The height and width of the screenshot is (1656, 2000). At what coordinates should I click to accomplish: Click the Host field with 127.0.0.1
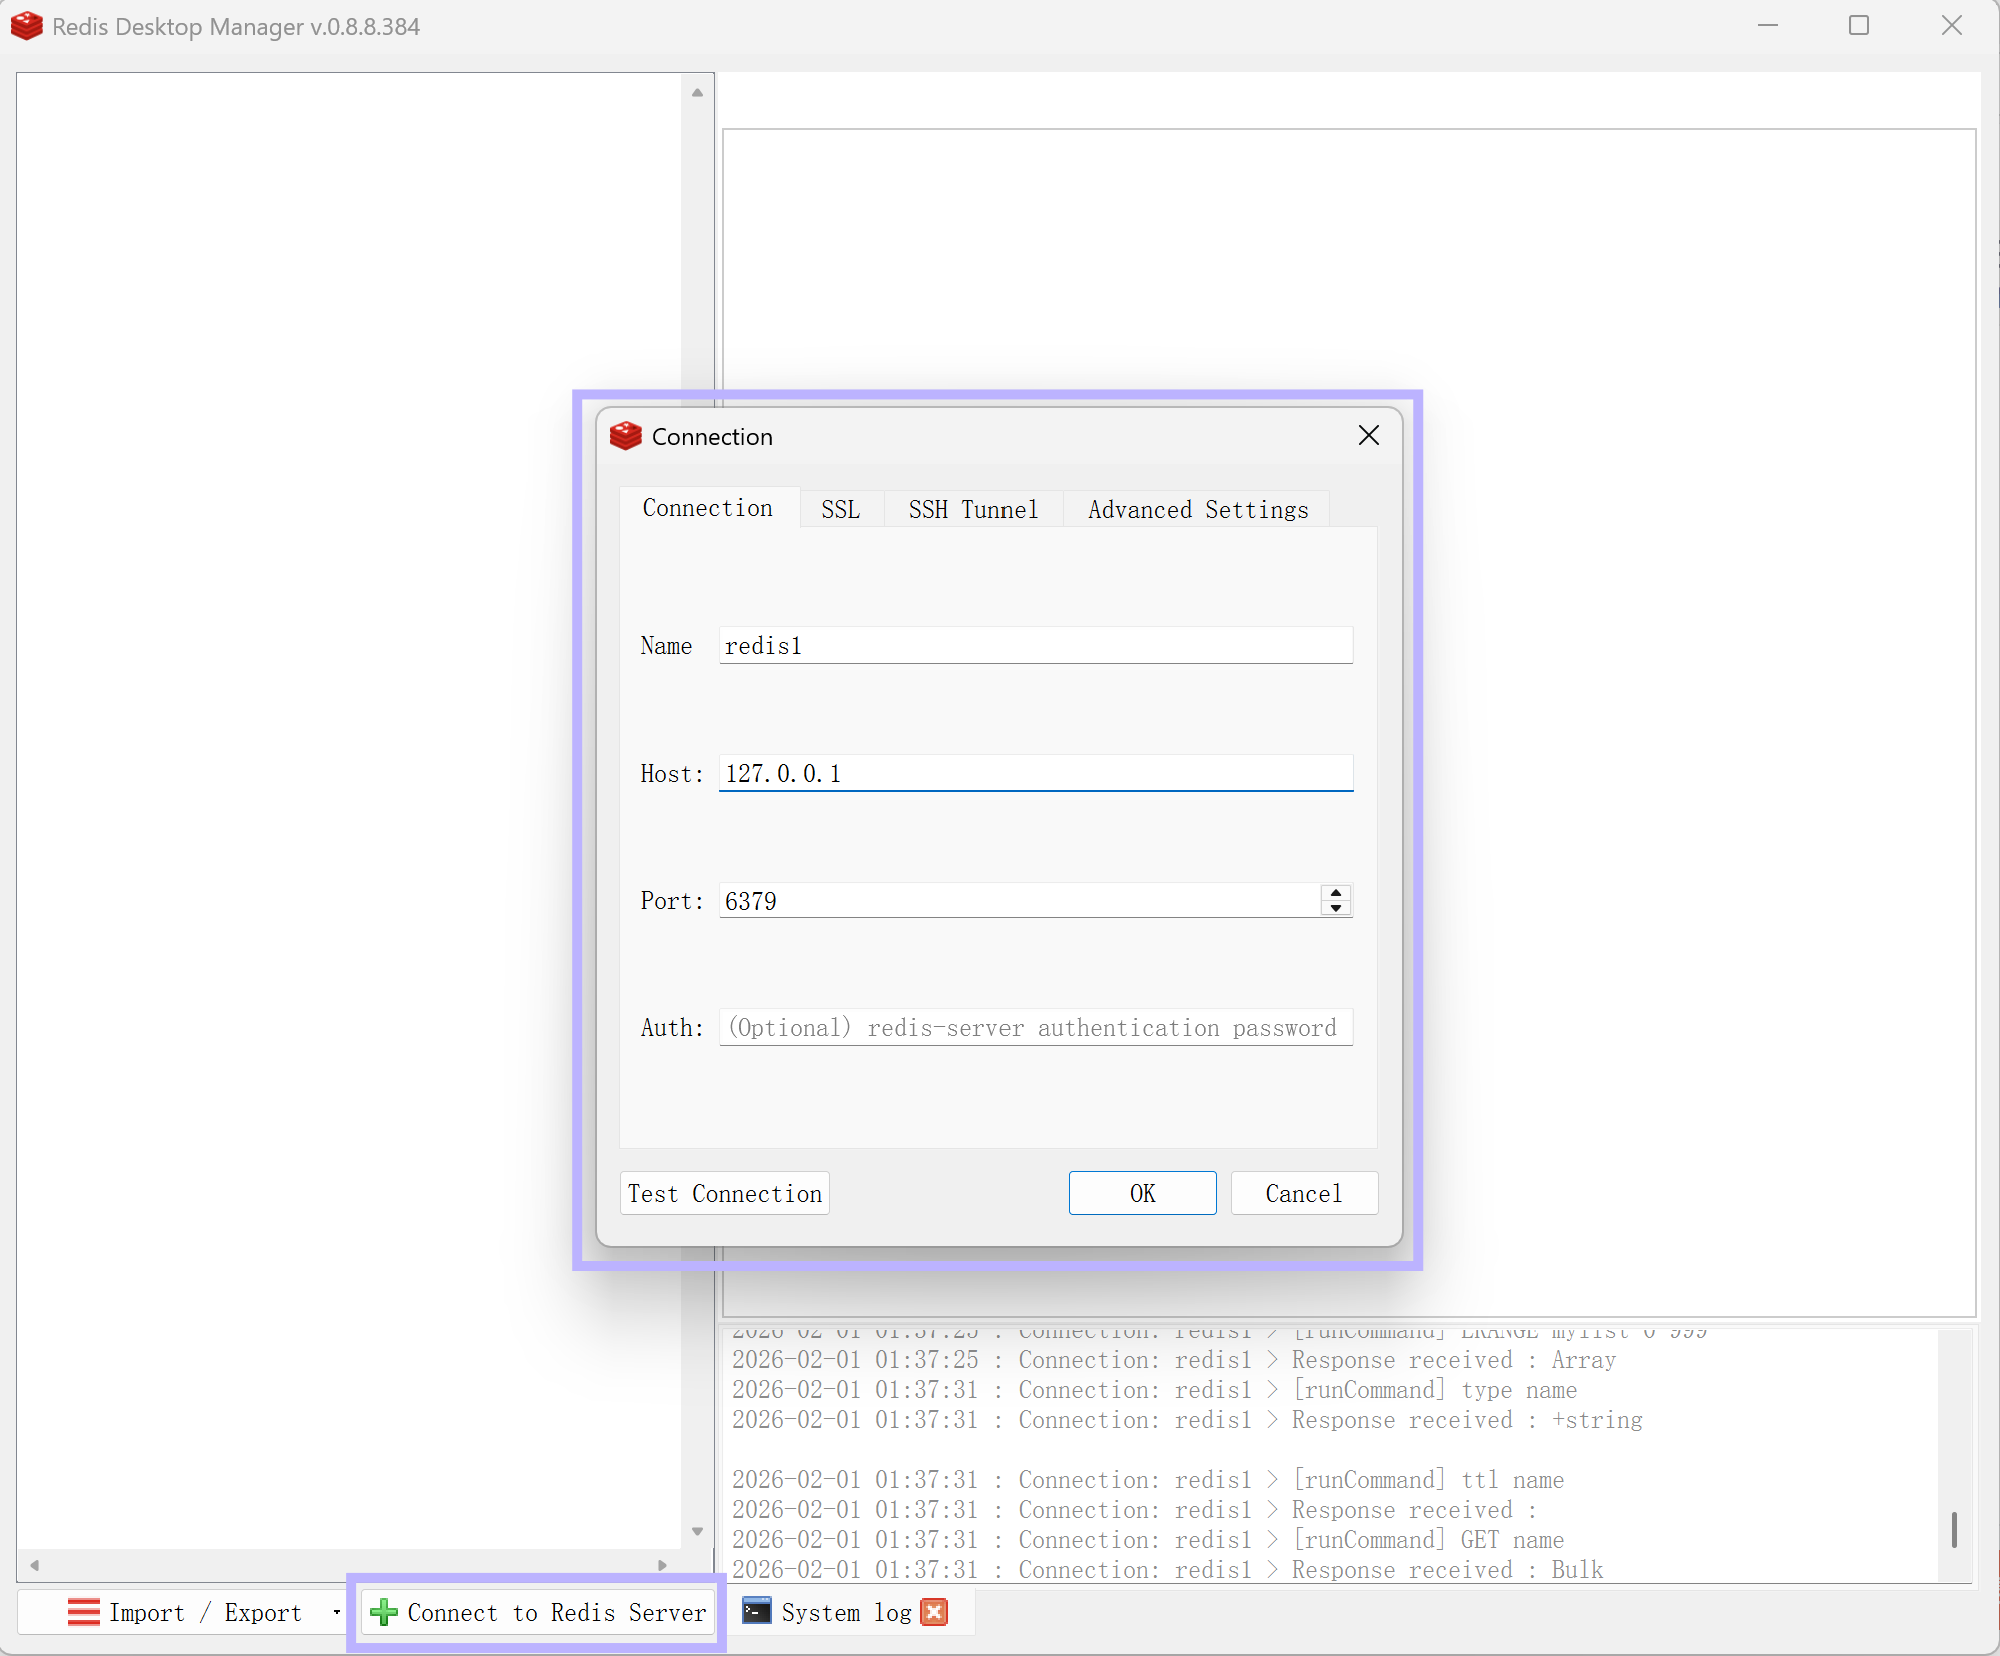(1036, 773)
